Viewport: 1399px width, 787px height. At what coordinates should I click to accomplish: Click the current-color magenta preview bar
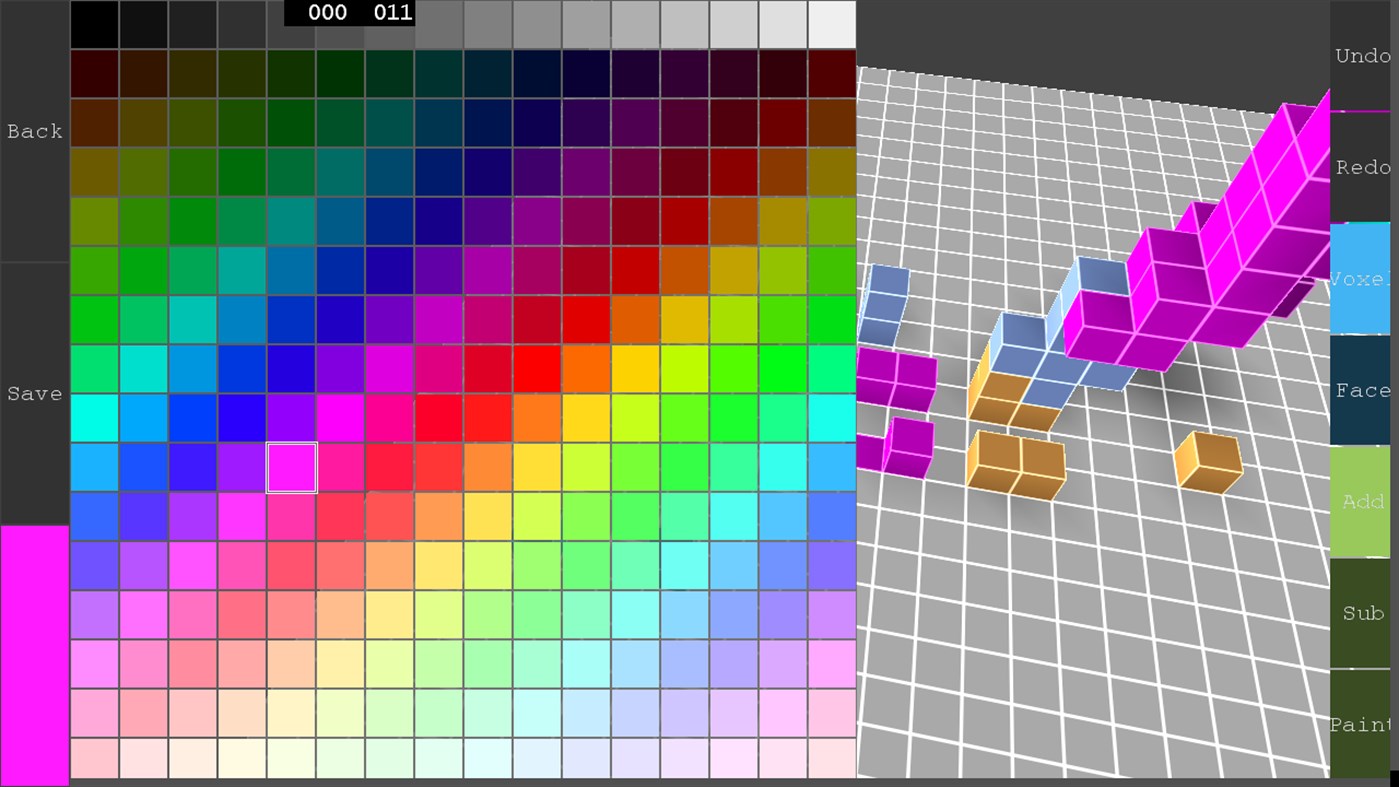(x=34, y=655)
